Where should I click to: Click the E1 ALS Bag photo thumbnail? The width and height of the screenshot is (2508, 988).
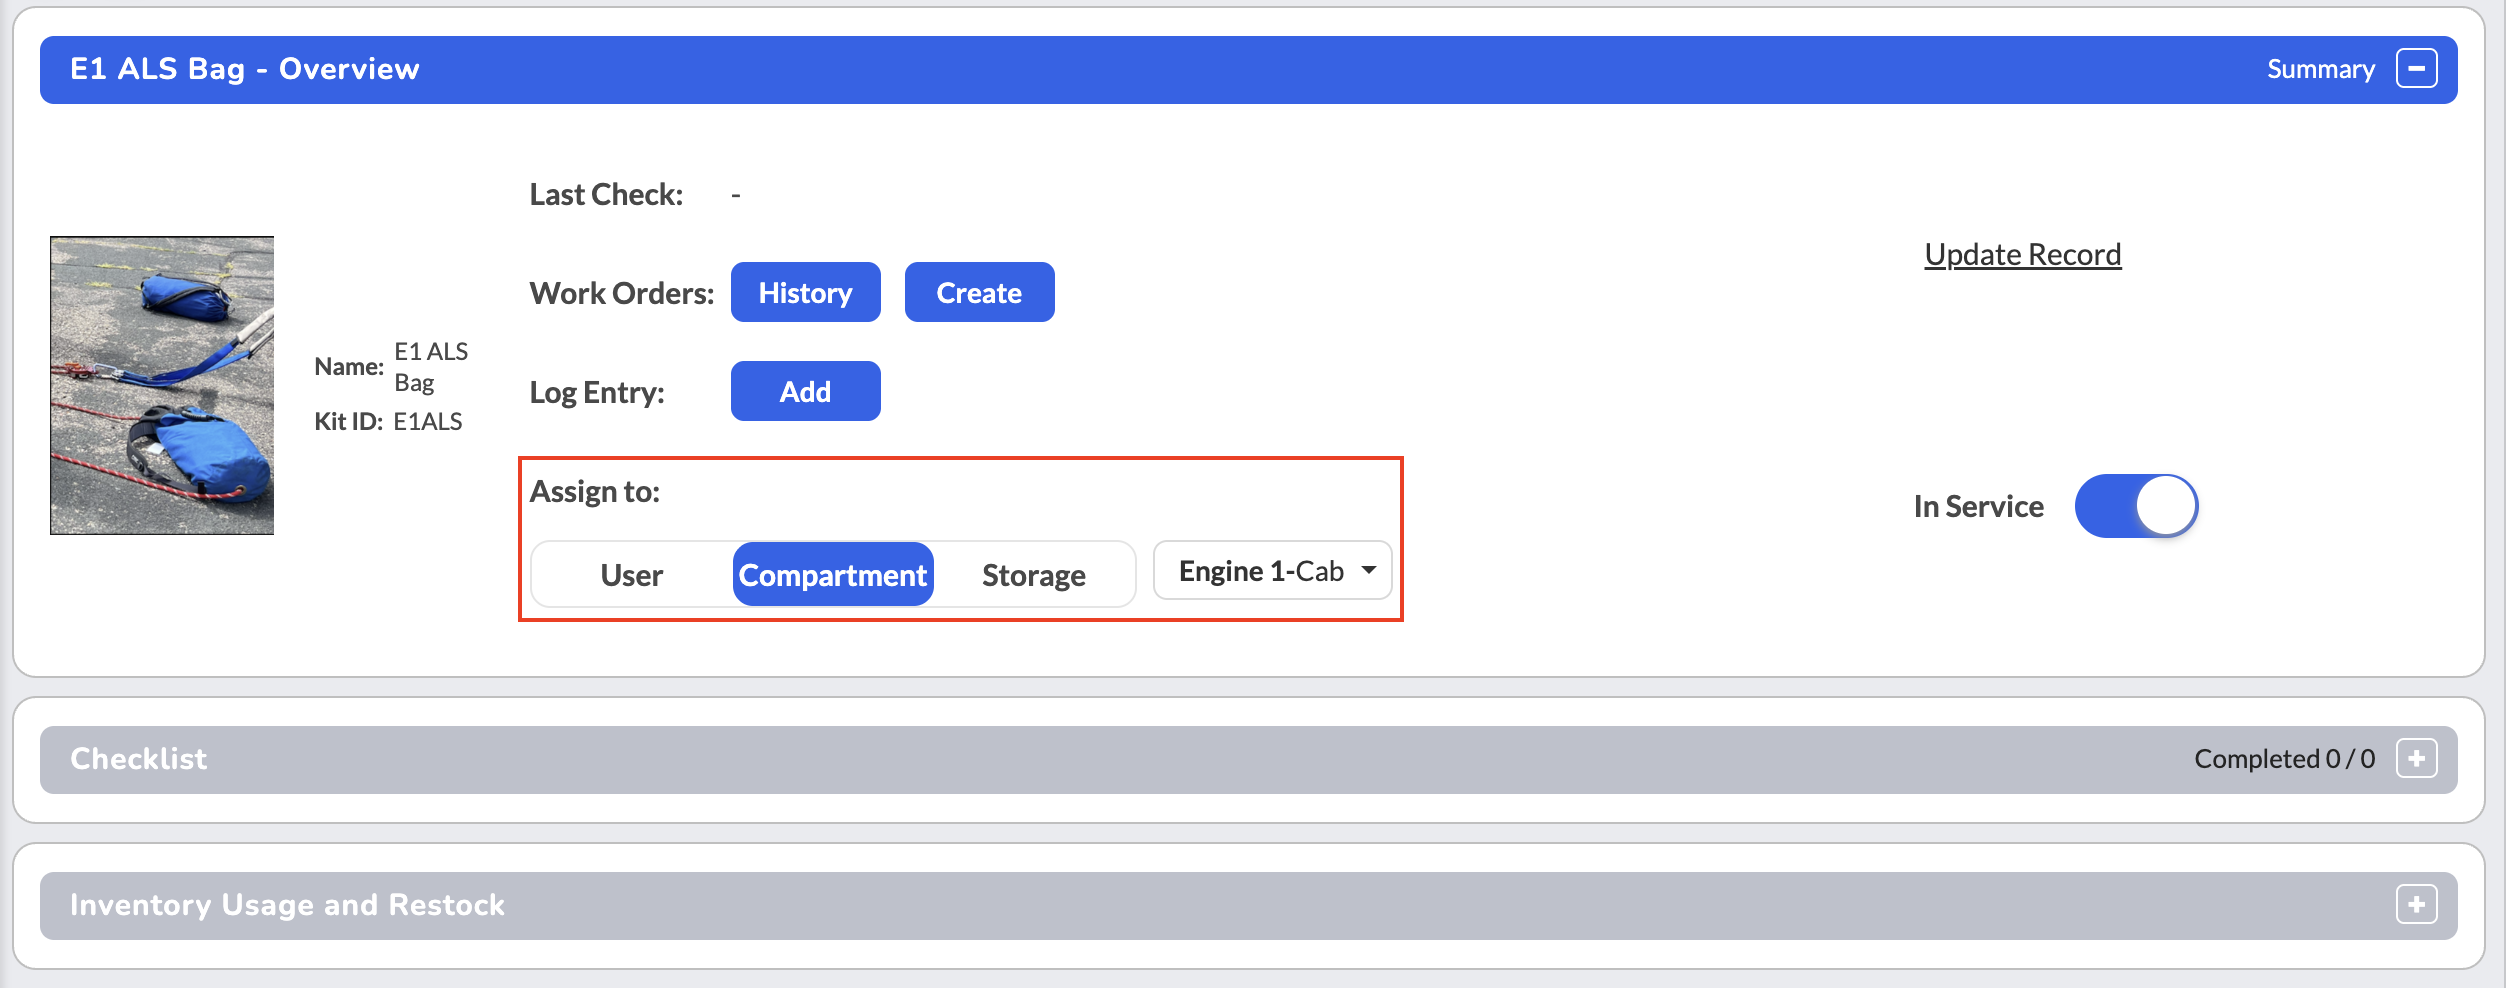[162, 386]
